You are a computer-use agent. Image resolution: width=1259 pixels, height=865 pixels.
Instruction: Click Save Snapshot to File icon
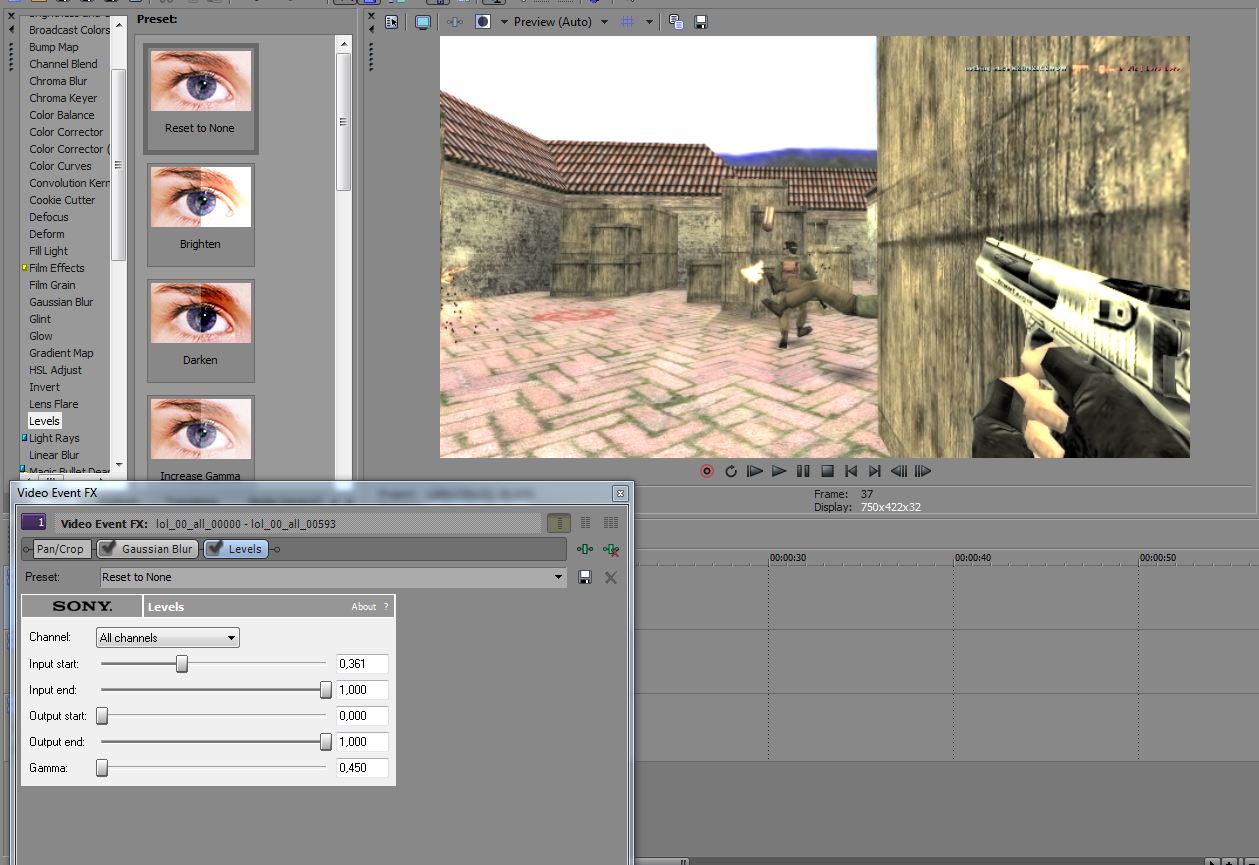[701, 22]
